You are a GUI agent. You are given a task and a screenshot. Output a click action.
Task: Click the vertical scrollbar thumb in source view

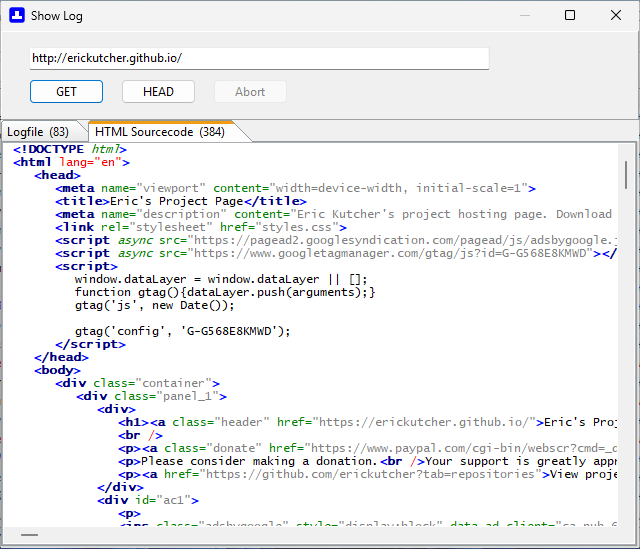(626, 175)
